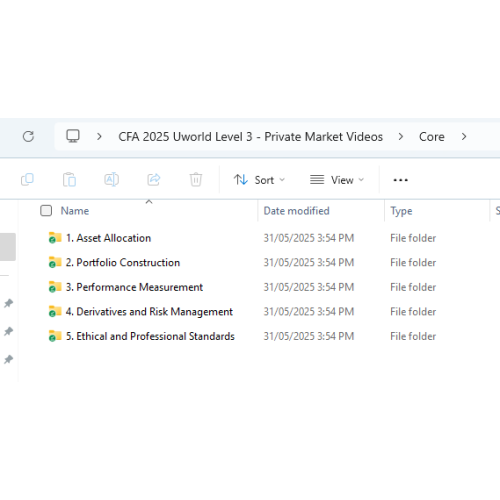Open the Sort dropdown

tap(259, 180)
